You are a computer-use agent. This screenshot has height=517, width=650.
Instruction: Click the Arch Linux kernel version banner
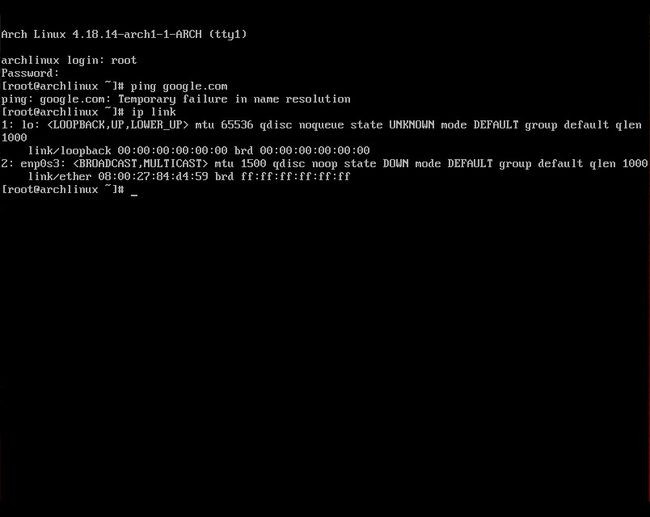click(124, 34)
